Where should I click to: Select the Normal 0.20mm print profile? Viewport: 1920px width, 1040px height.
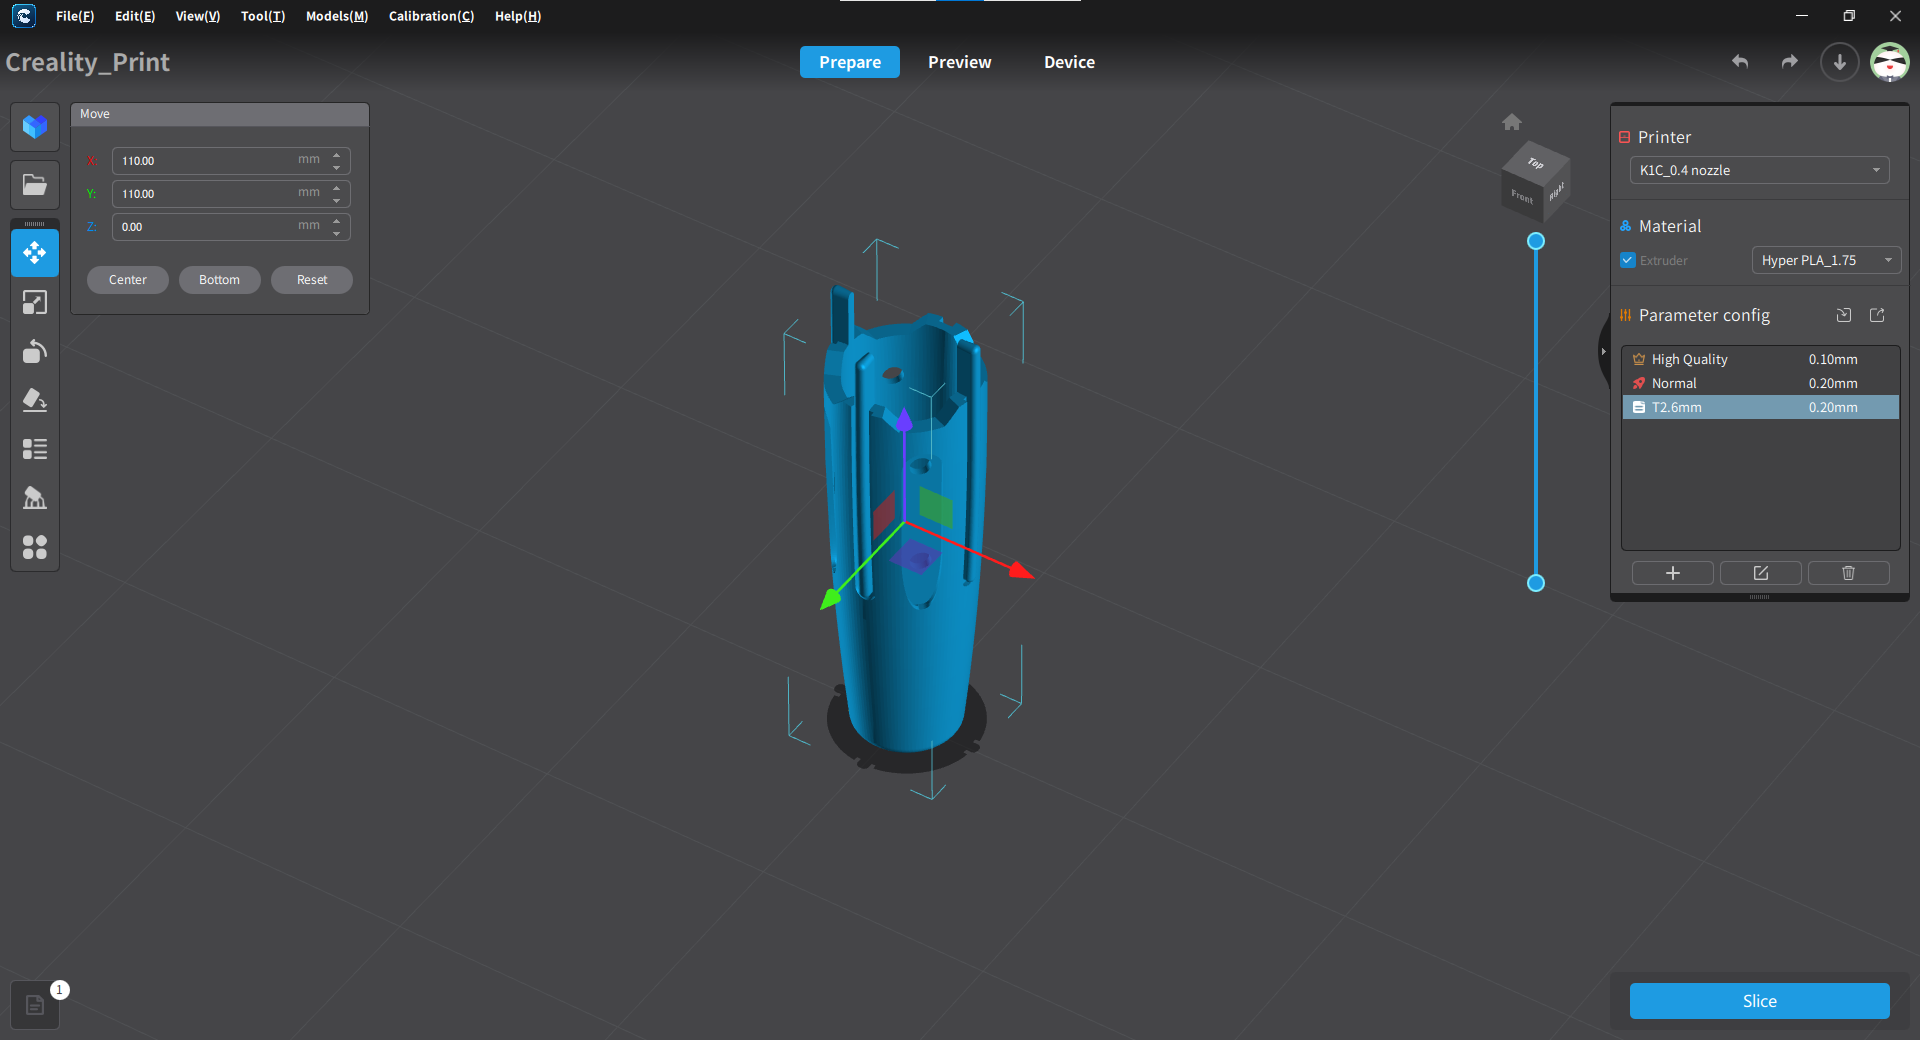[x=1759, y=383]
